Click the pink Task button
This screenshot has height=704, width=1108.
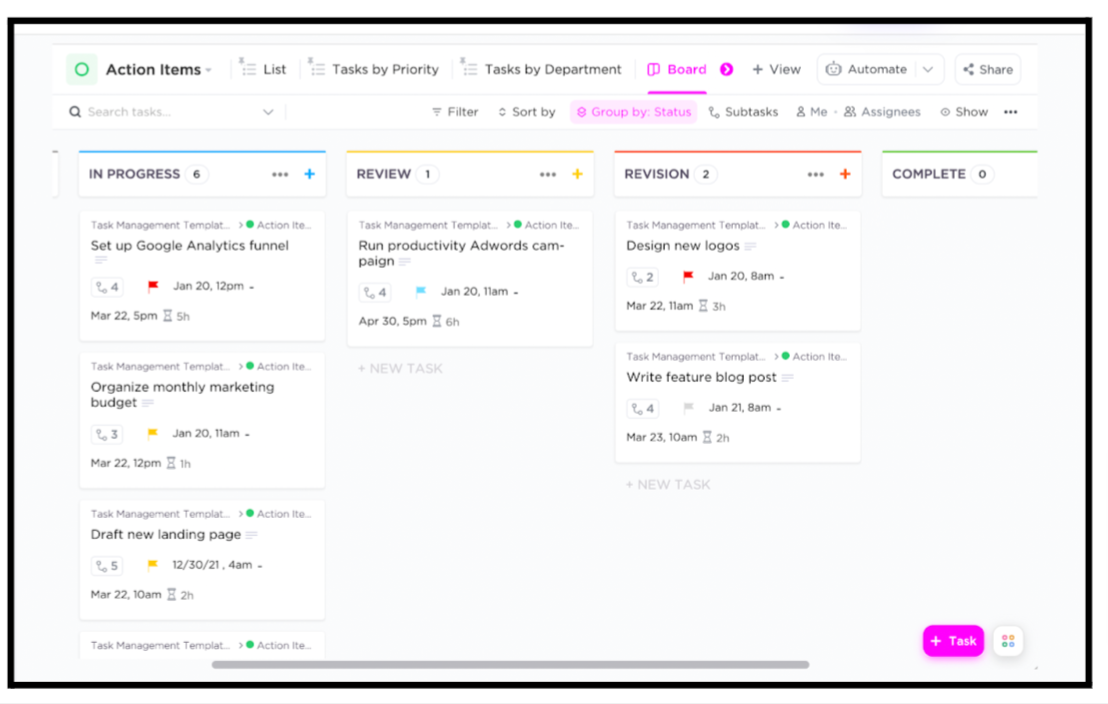point(952,641)
